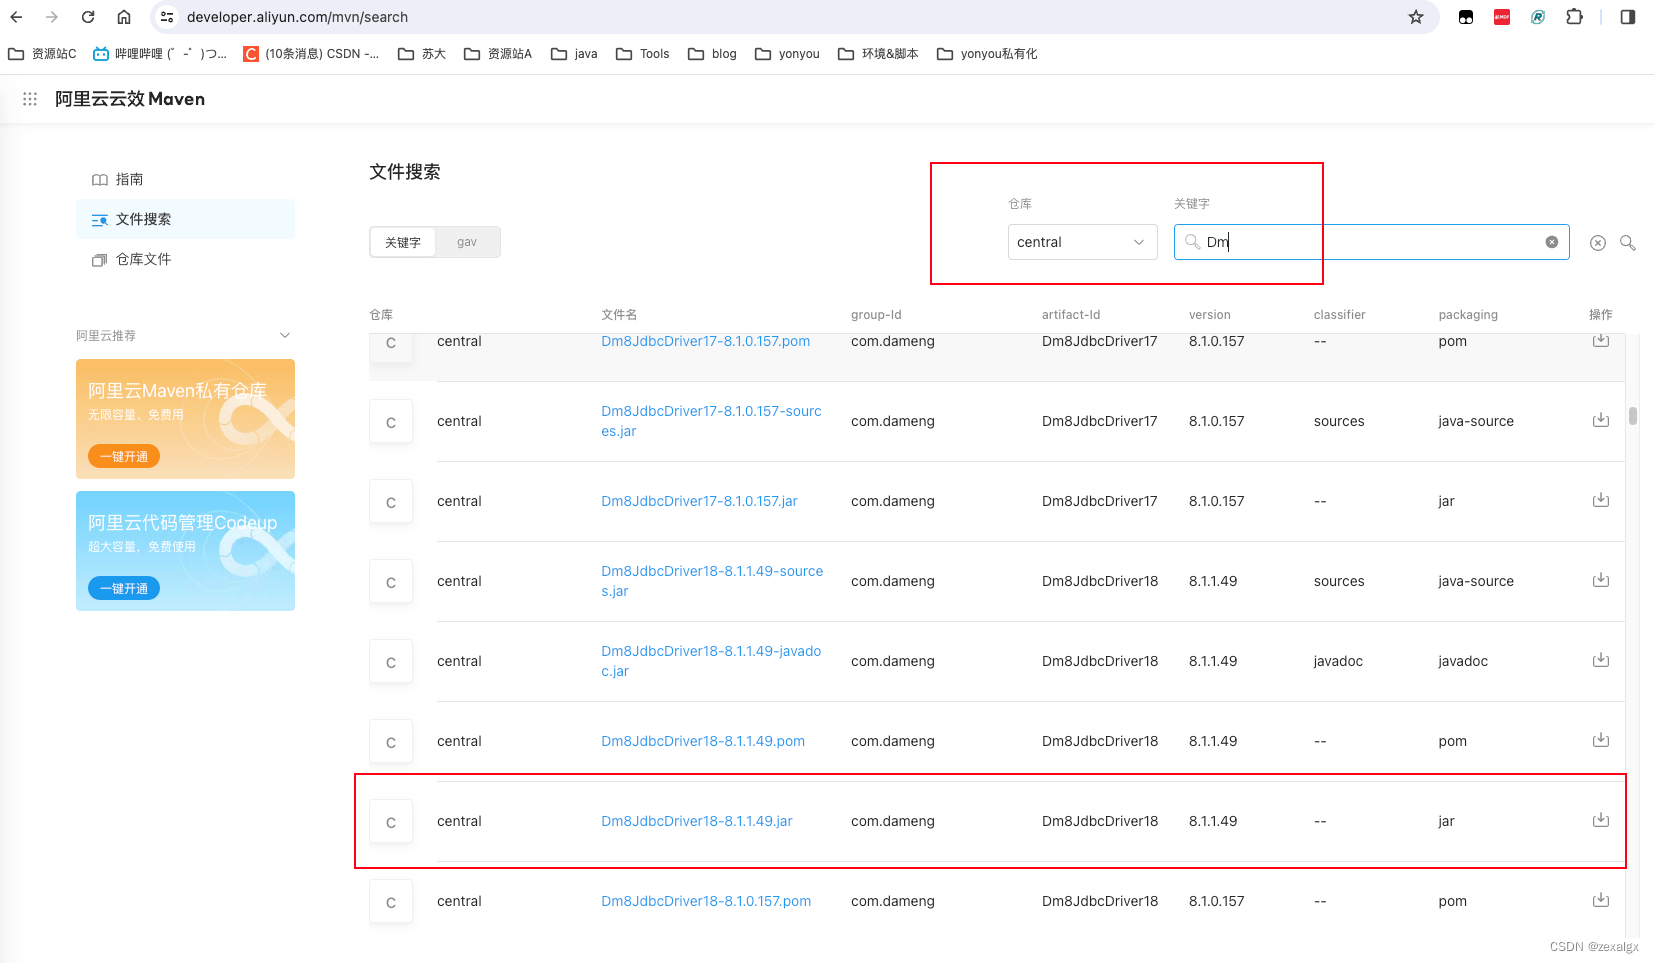Download Dm8JdbcDriver17-8.1.0.157-sources.jar via its download icon
This screenshot has width=1654, height=963.
point(1601,420)
